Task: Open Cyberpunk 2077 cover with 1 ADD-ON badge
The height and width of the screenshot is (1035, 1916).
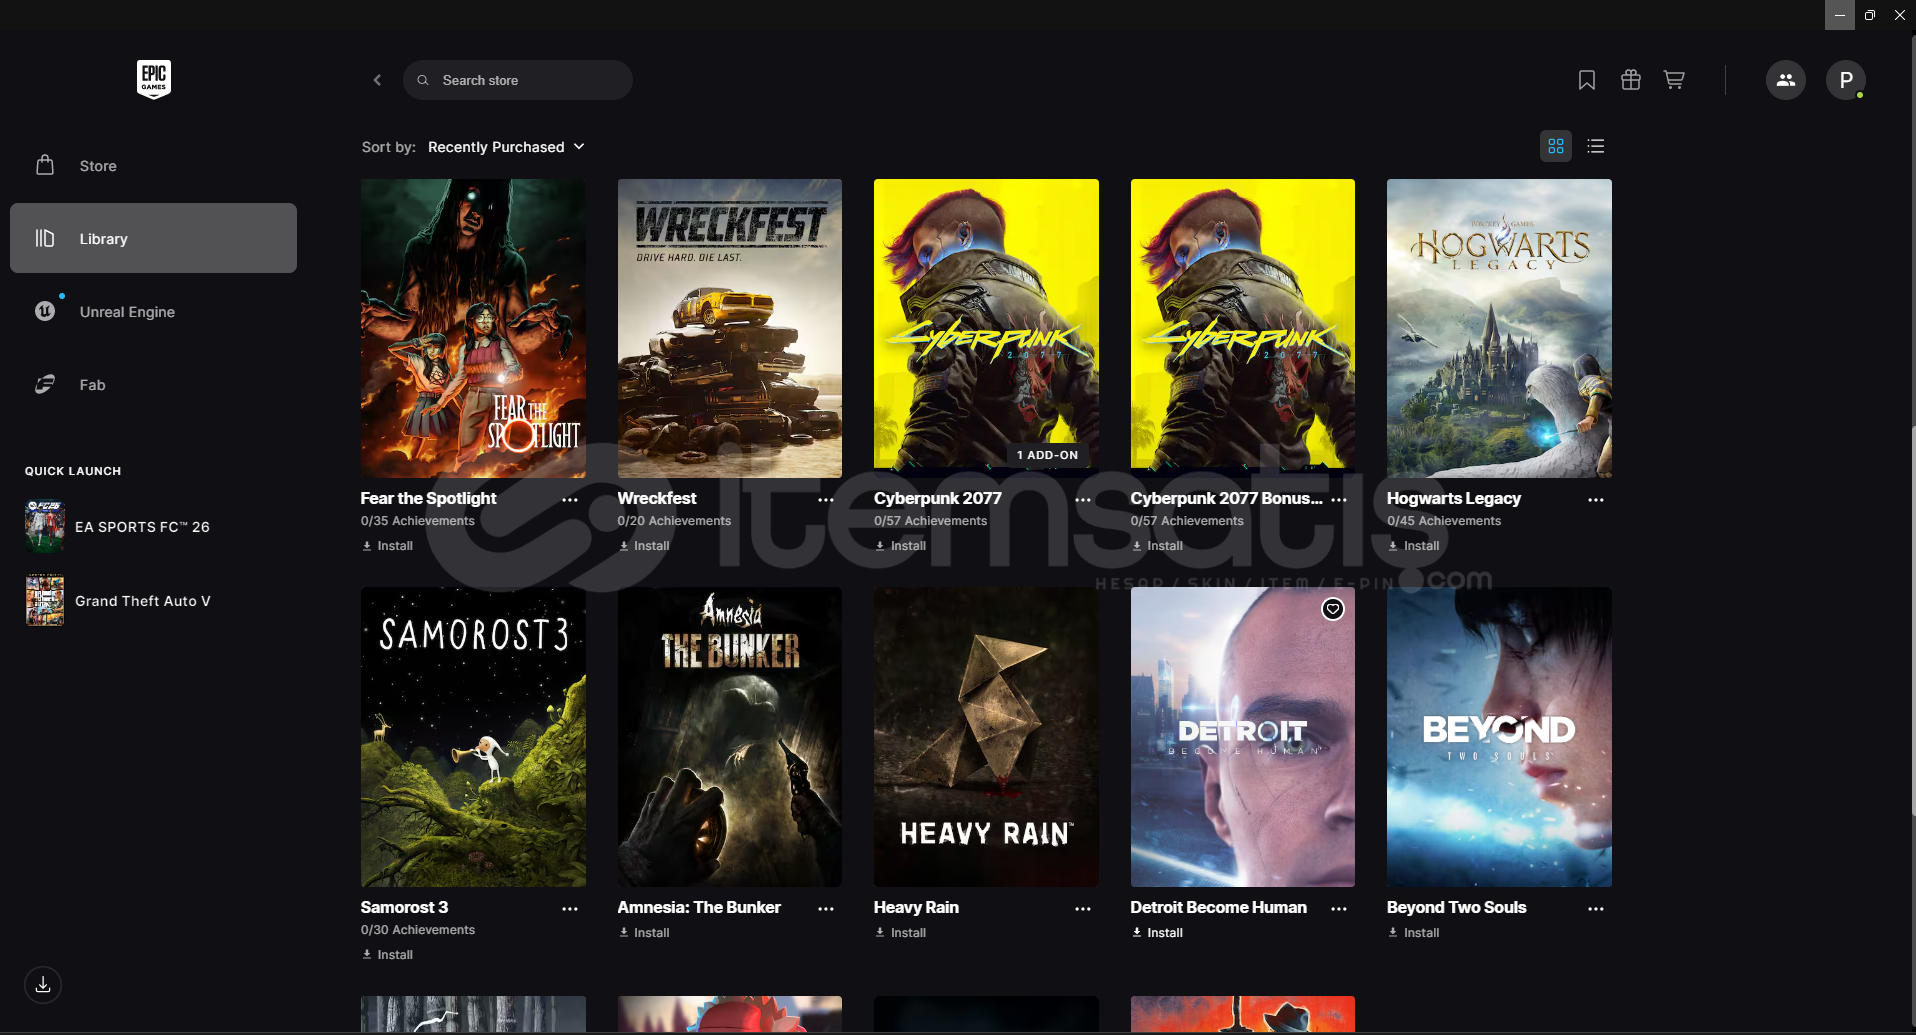Action: click(986, 328)
